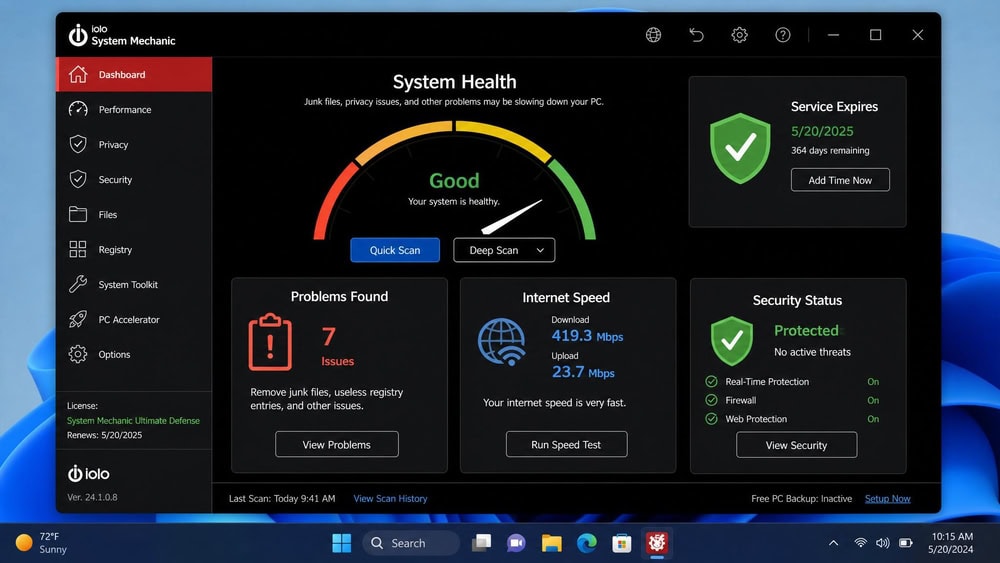Click the Firewall checkmark icon
1000x563 pixels.
coord(711,400)
